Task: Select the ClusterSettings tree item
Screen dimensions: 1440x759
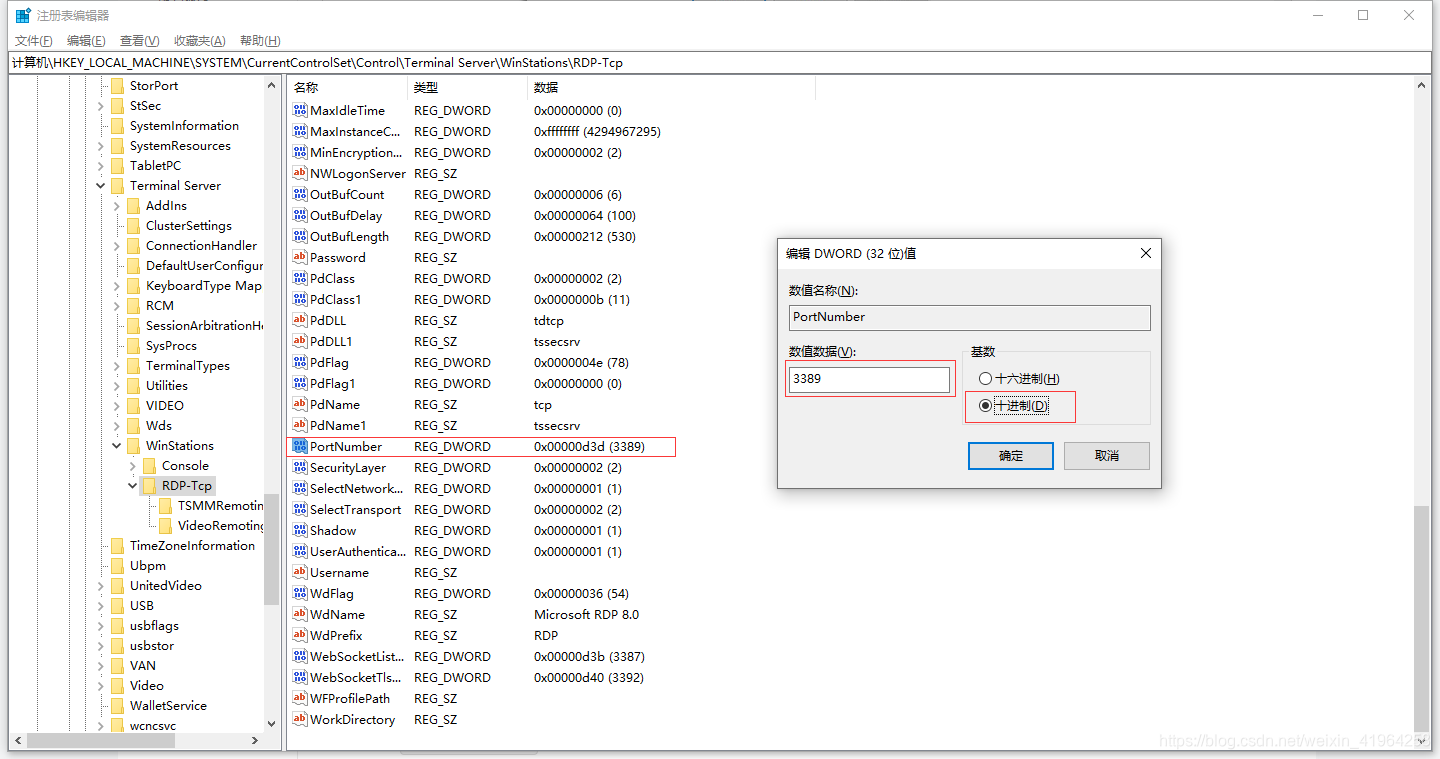Action: pyautogui.click(x=188, y=225)
